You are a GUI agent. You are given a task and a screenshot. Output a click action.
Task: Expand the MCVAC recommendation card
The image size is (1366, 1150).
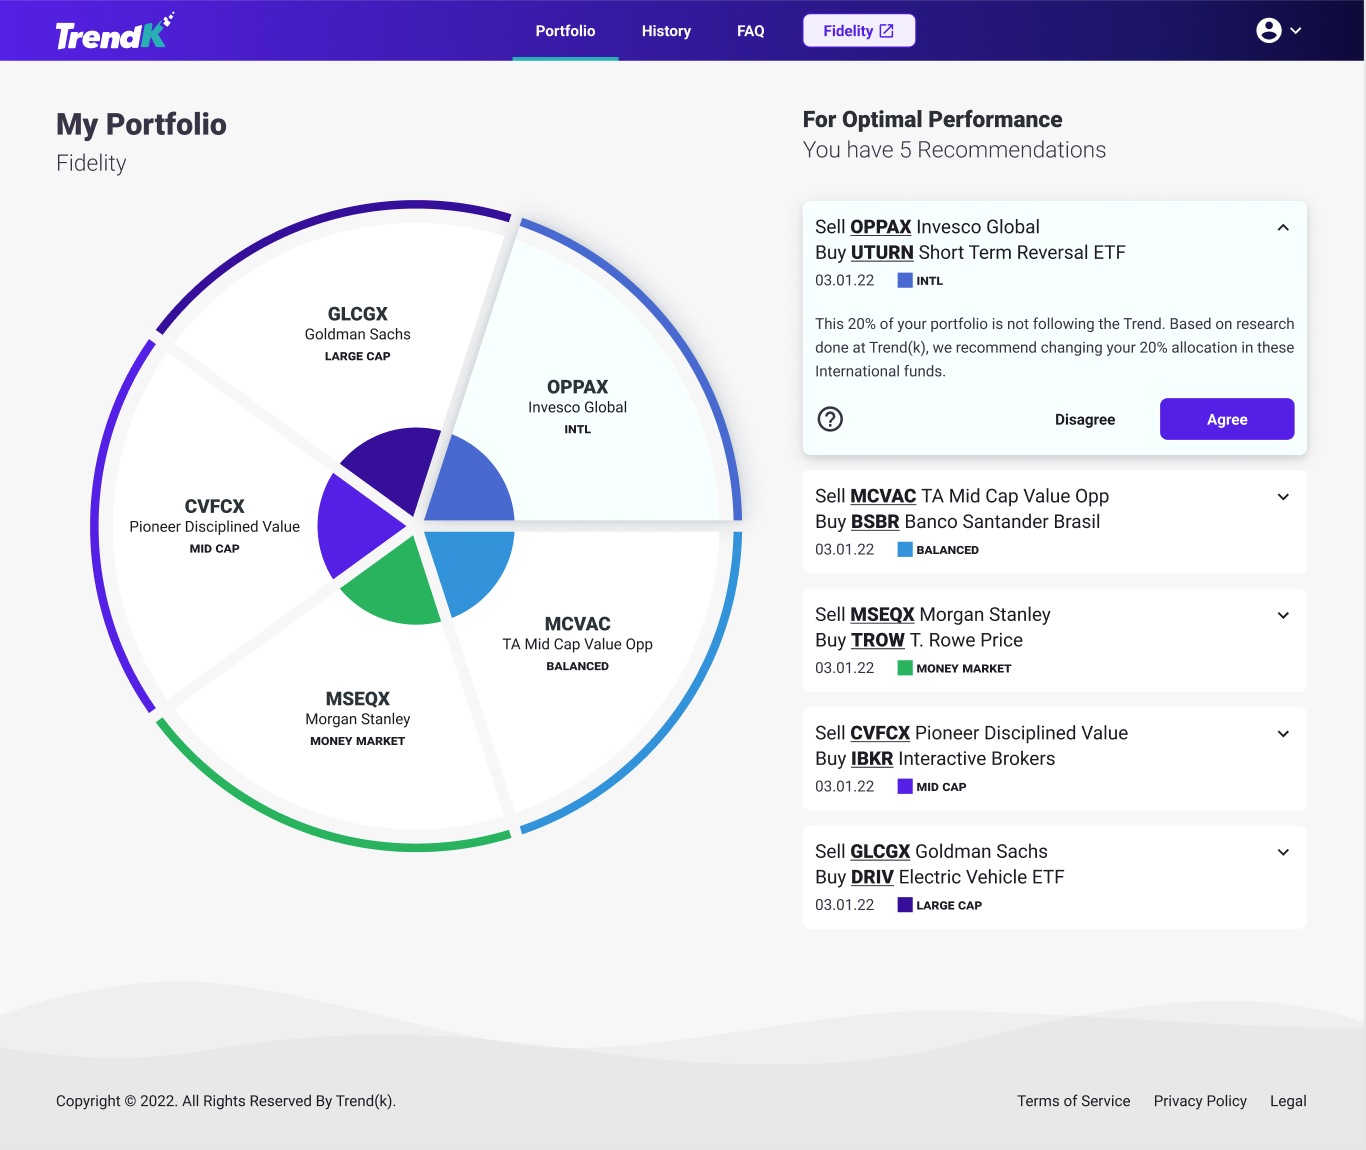coord(1283,497)
